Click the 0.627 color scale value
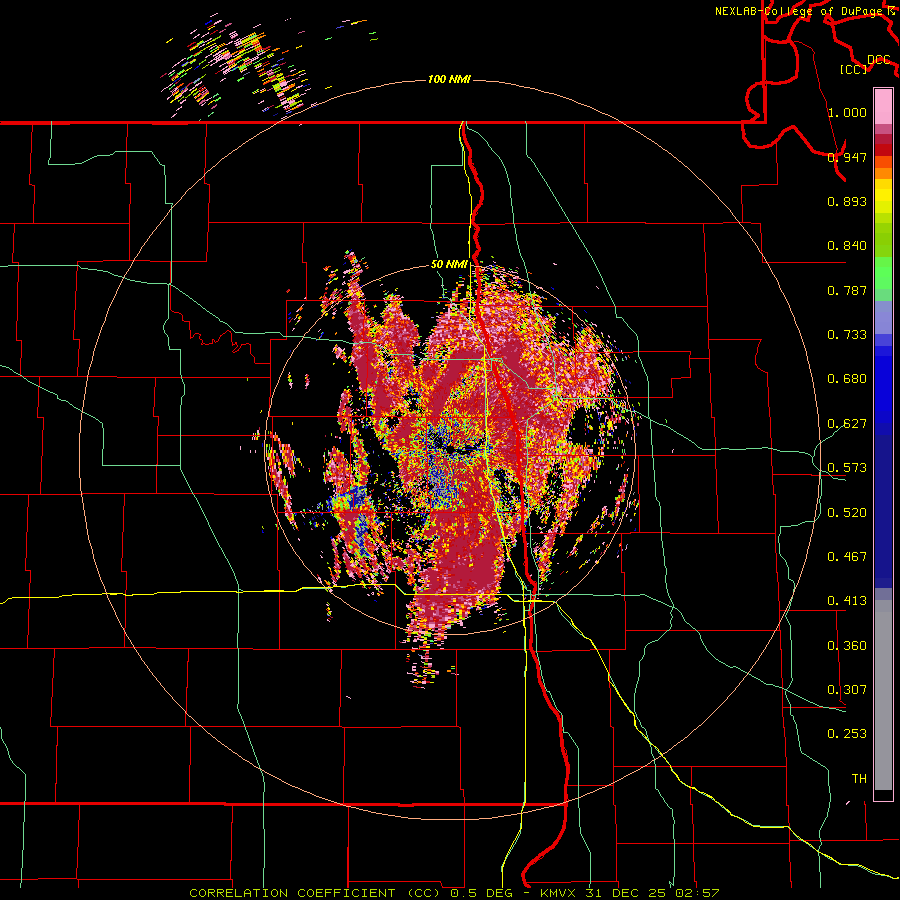 click(x=847, y=424)
